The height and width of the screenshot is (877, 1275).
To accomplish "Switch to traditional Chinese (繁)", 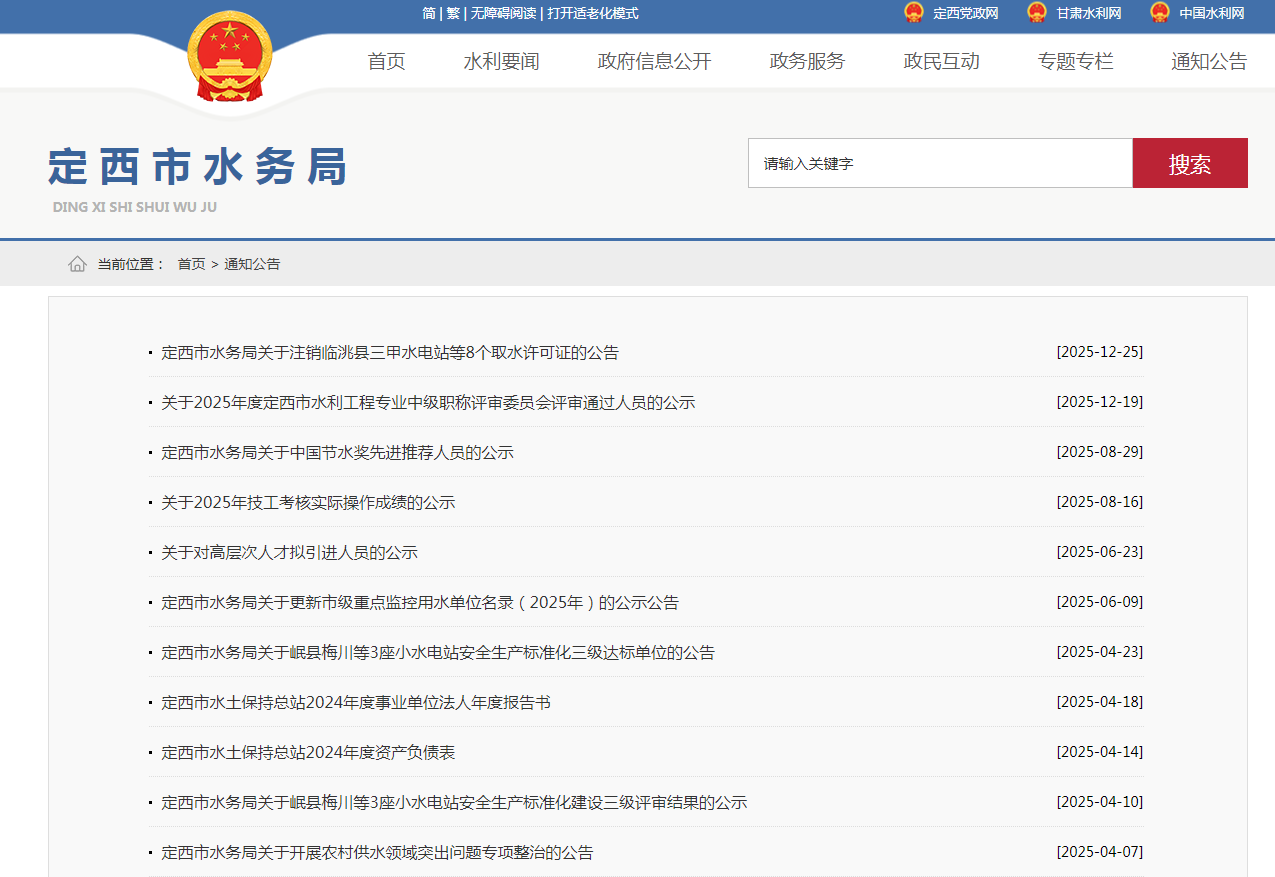I will coord(453,13).
